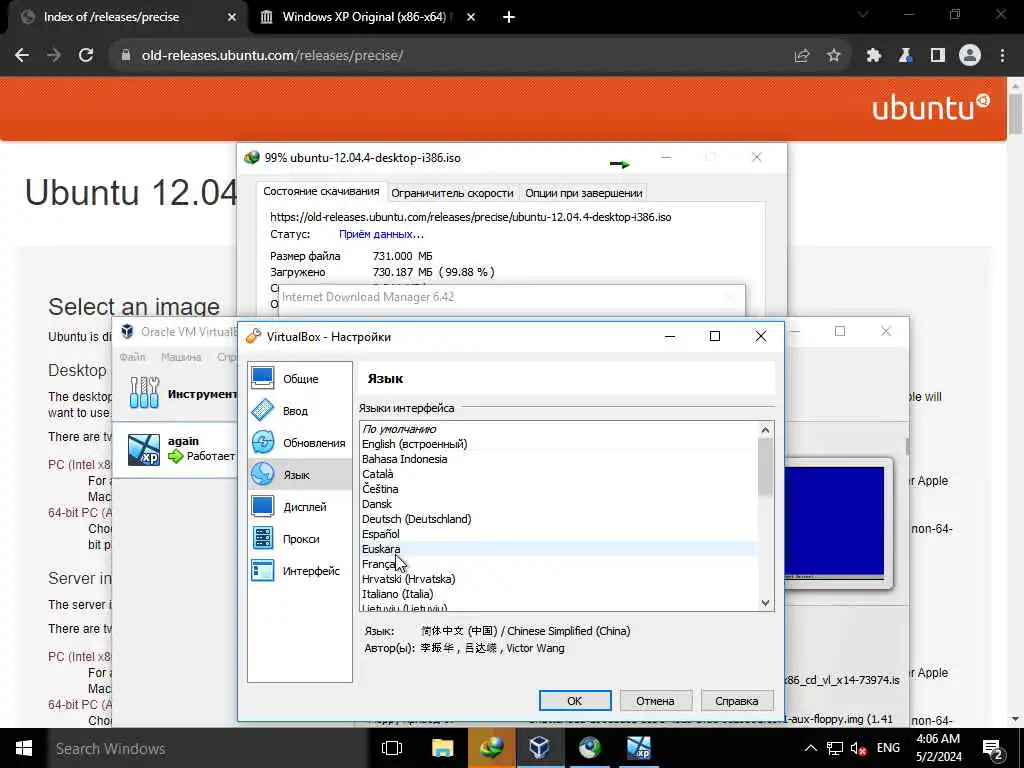Open the notification center icon

coord(993,749)
